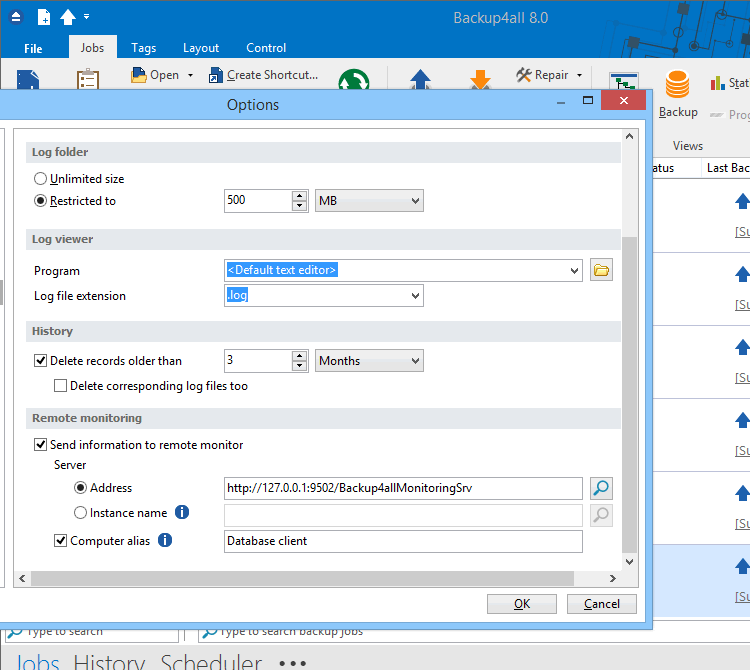Select the Instance name radio button
750x670 pixels.
(x=80, y=513)
